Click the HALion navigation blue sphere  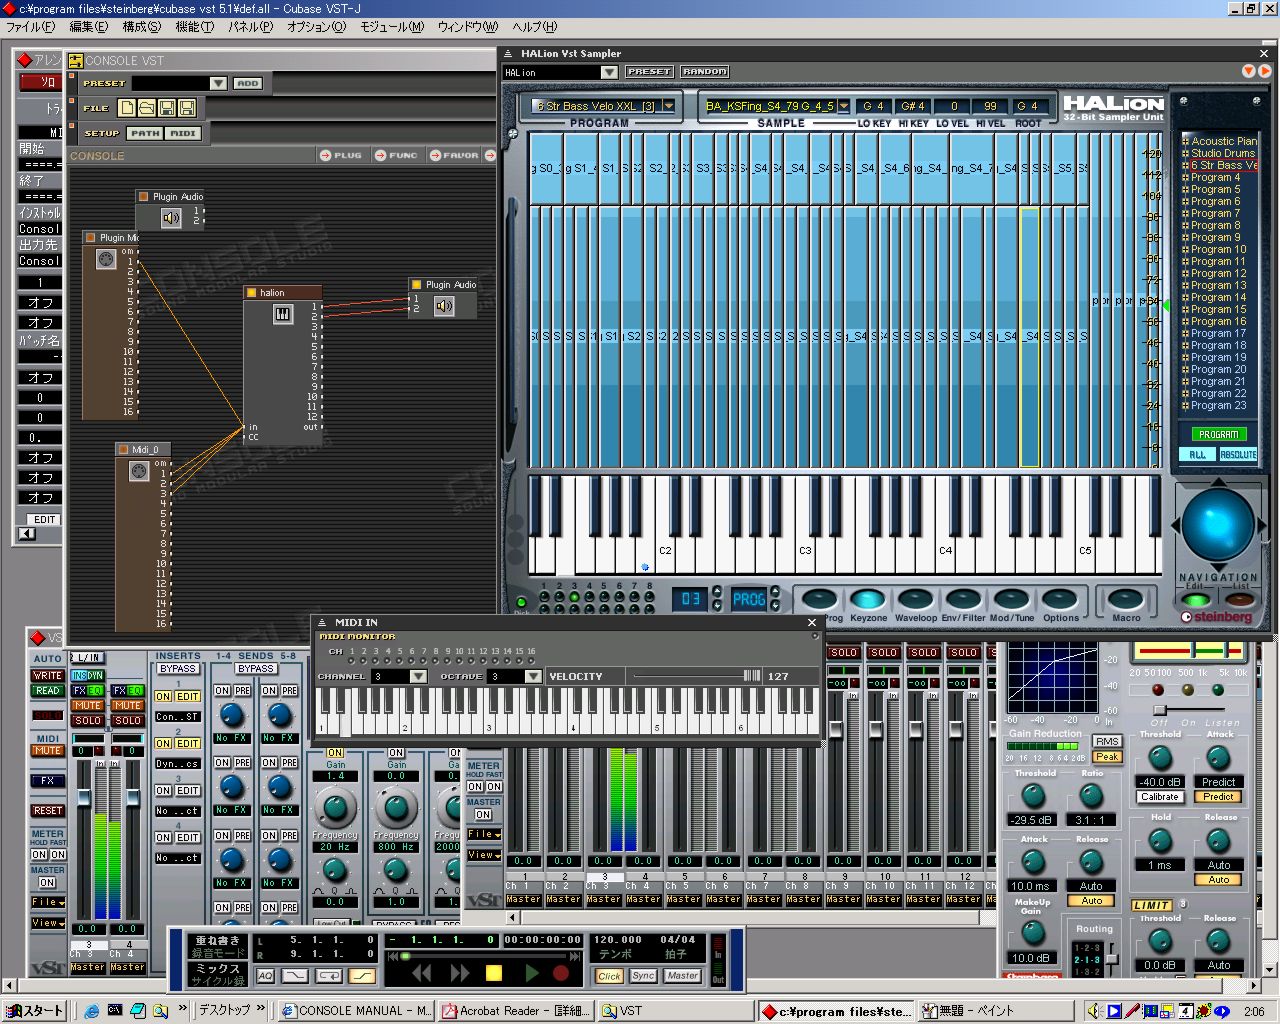coord(1217,525)
